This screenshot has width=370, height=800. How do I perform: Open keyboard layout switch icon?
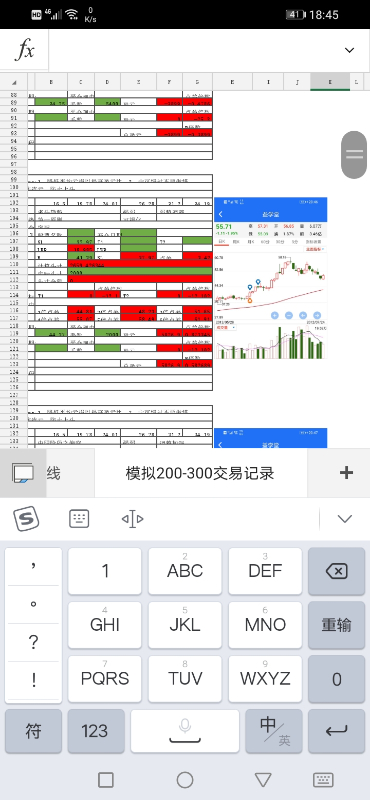pyautogui.click(x=79, y=519)
